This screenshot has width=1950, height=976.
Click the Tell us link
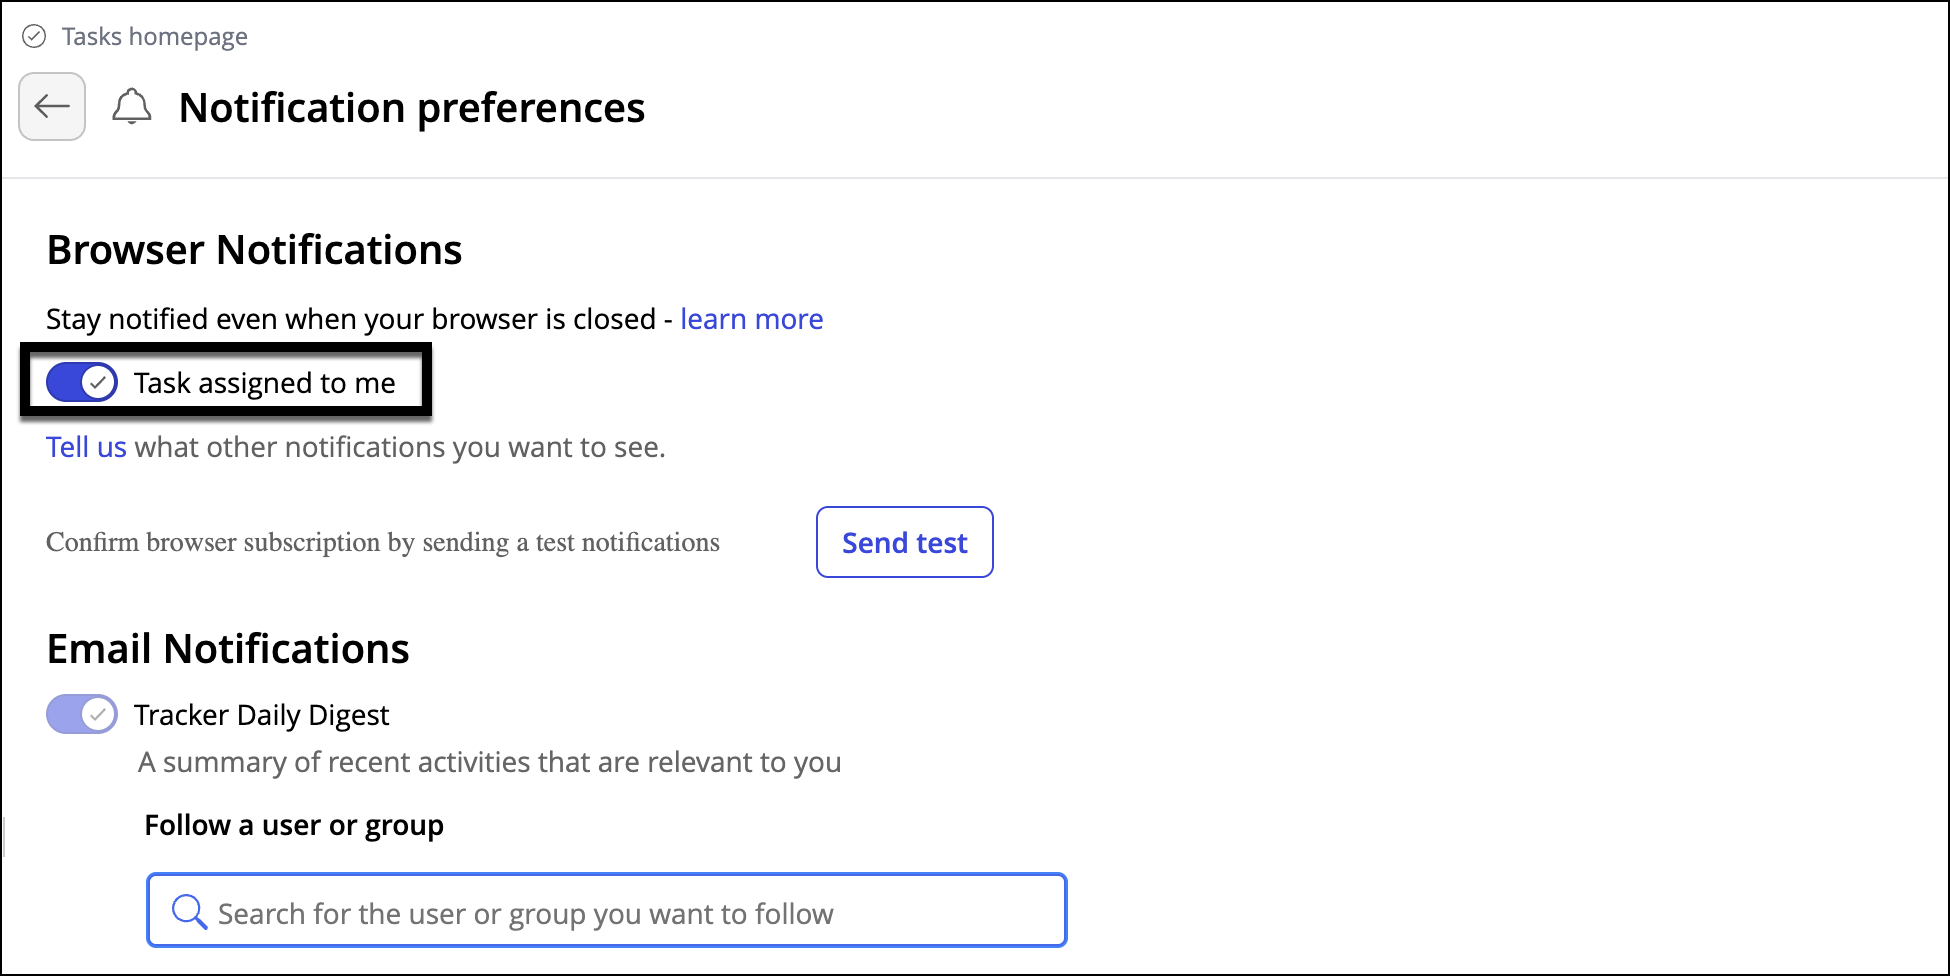pos(86,447)
